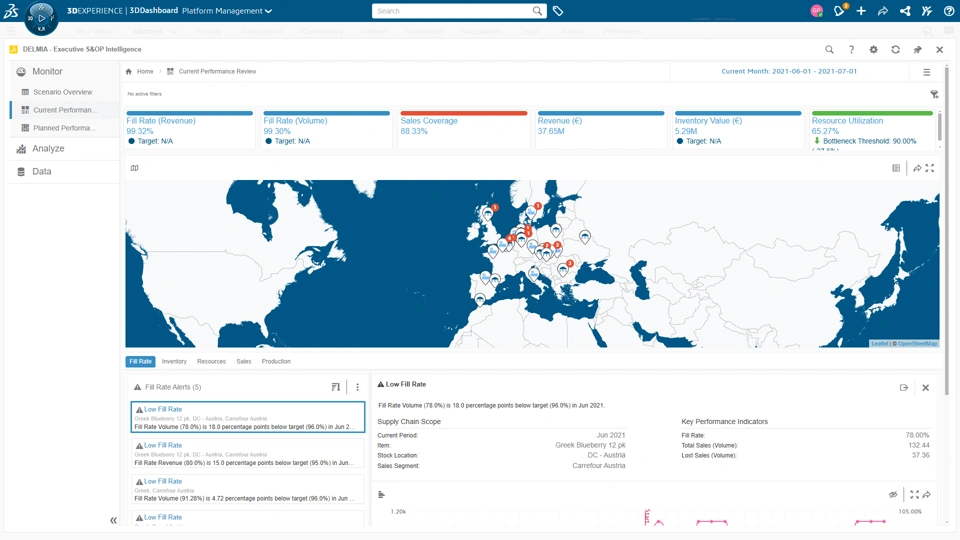
Task: Search within the DELMIA widget
Action: coord(829,50)
